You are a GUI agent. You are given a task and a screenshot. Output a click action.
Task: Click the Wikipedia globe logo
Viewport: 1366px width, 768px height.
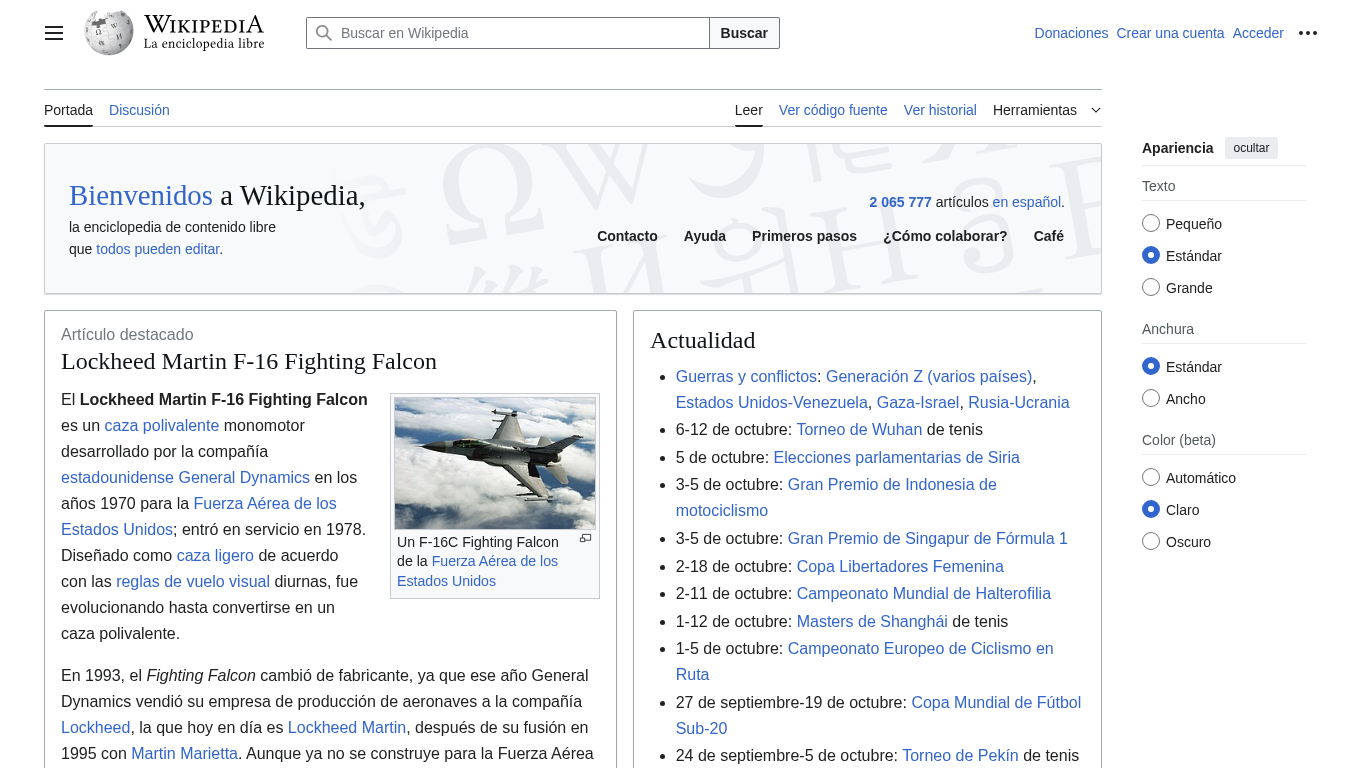point(109,33)
